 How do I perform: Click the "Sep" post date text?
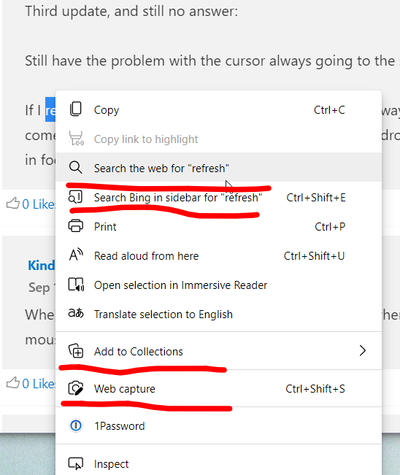click(x=39, y=287)
